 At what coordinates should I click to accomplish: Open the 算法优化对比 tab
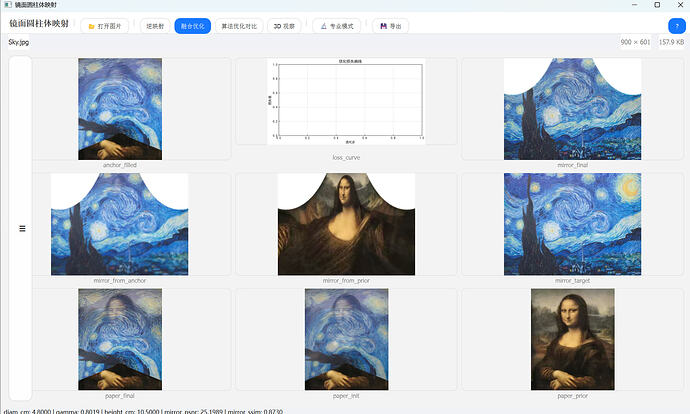click(x=239, y=26)
